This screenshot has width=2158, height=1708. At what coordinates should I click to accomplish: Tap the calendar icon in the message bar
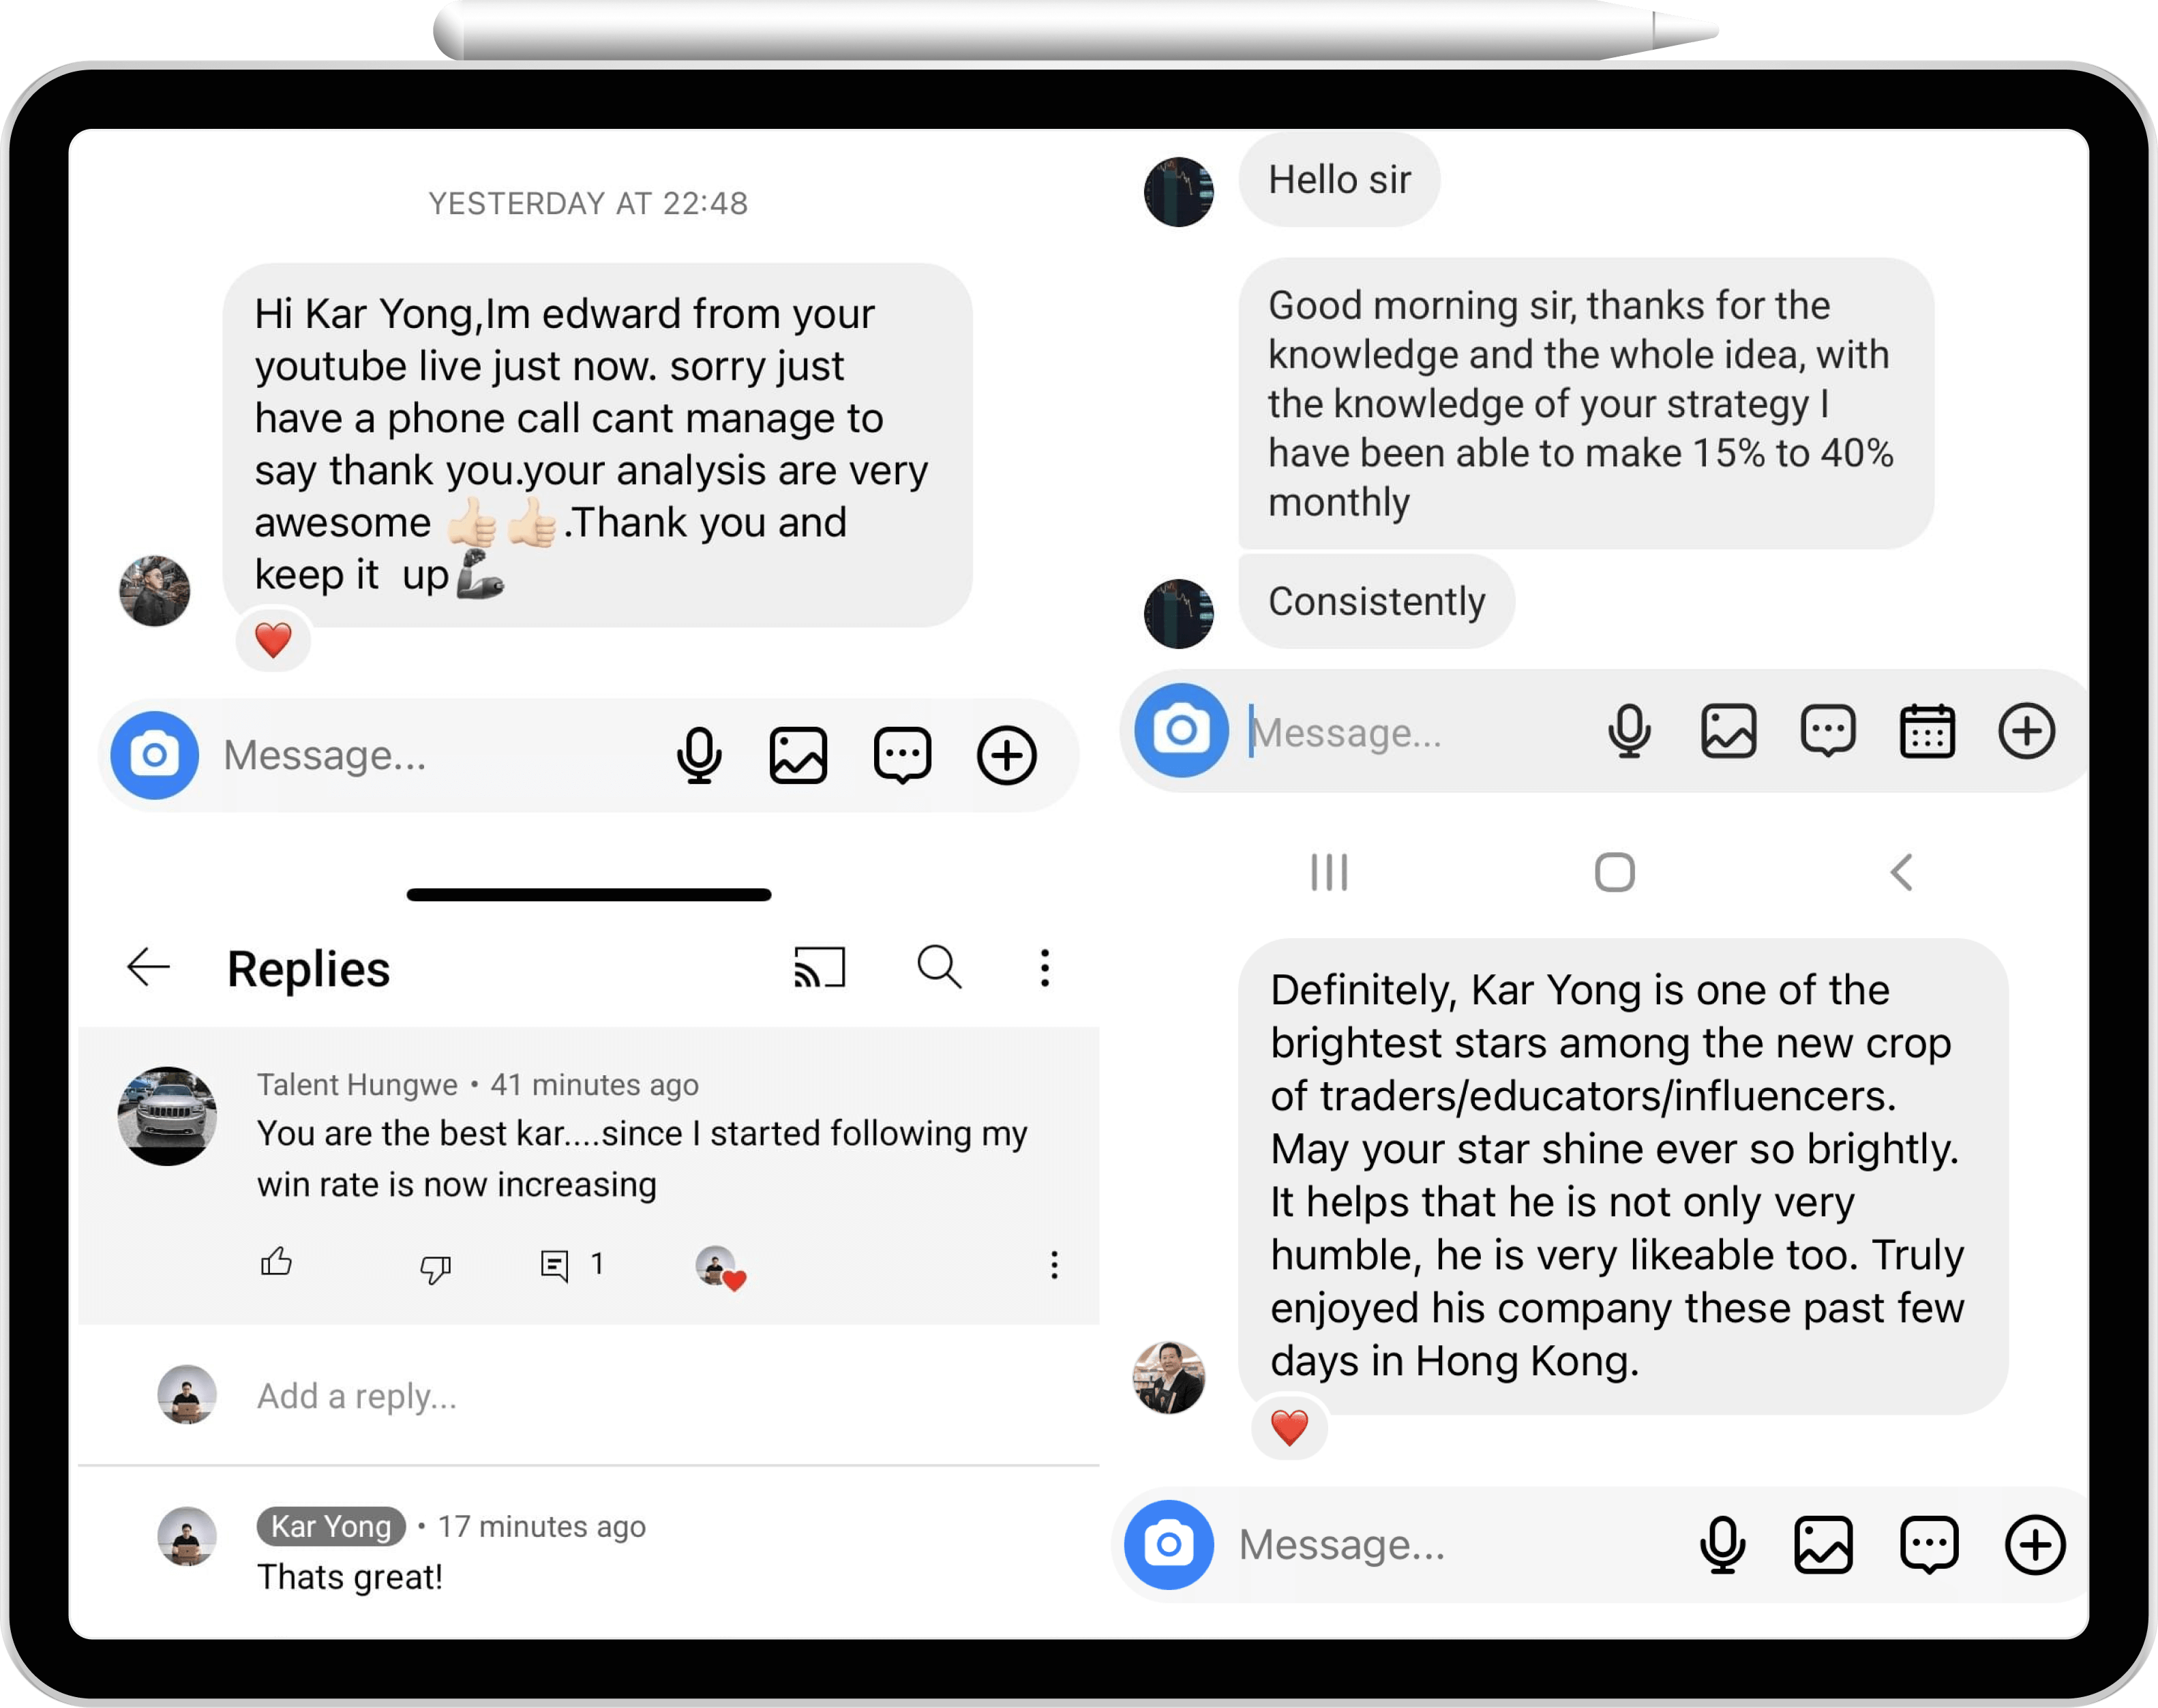pyautogui.click(x=1927, y=732)
